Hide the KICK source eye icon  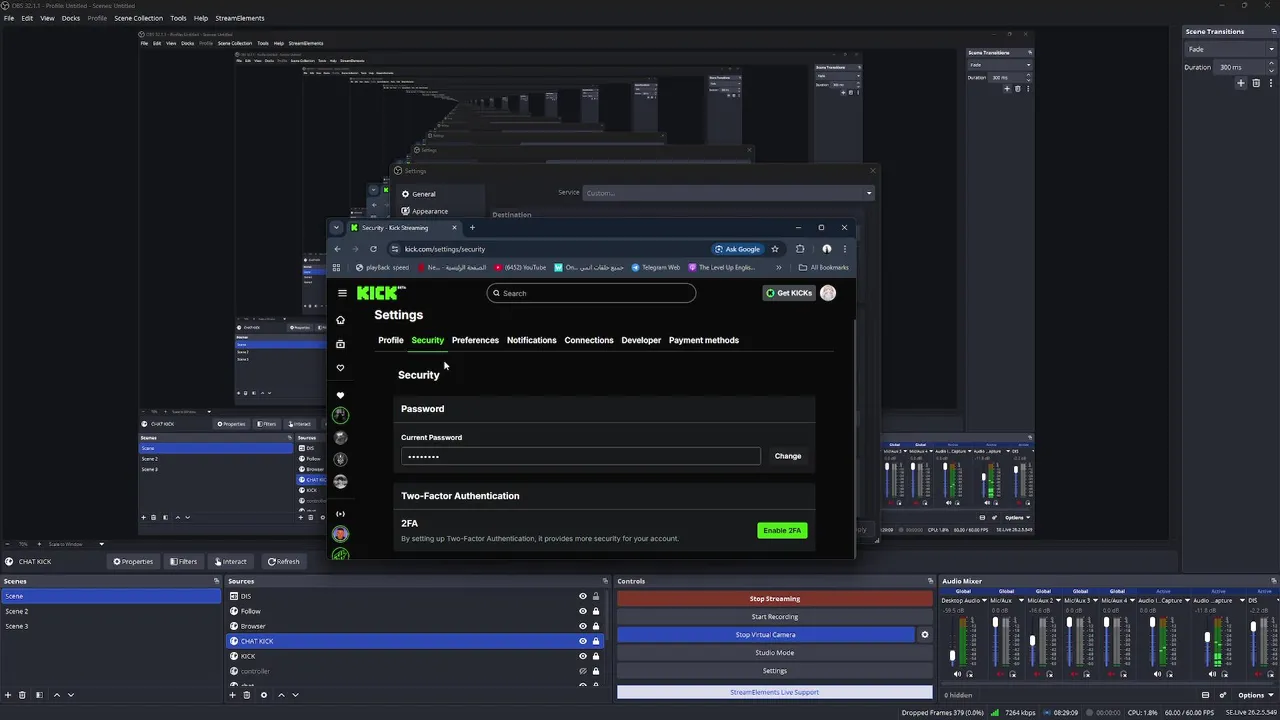pos(583,656)
